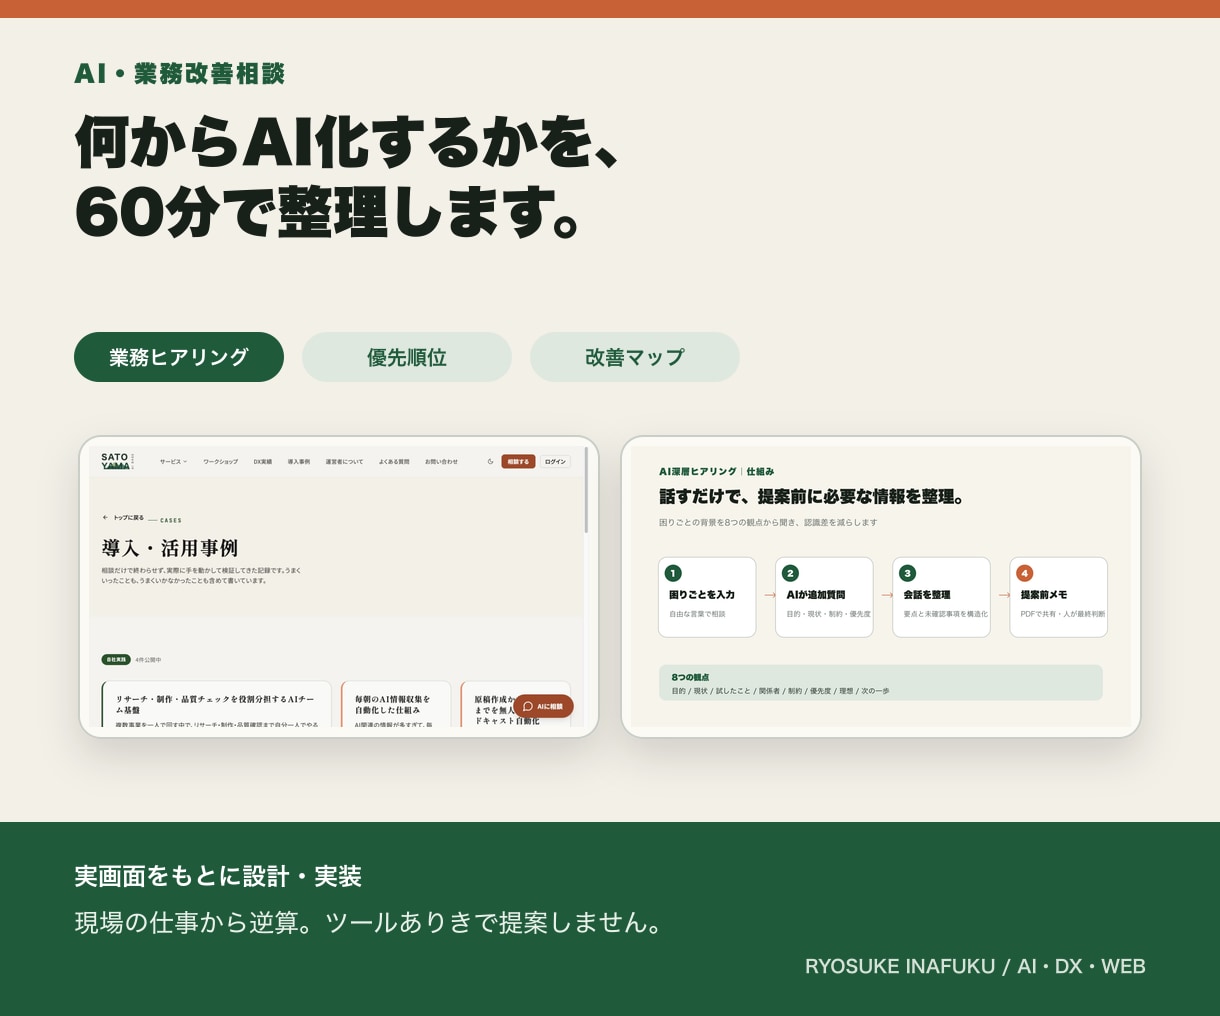Viewport: 1220px width, 1016px height.
Task: Click the step 1 number badge
Action: pyautogui.click(x=673, y=573)
